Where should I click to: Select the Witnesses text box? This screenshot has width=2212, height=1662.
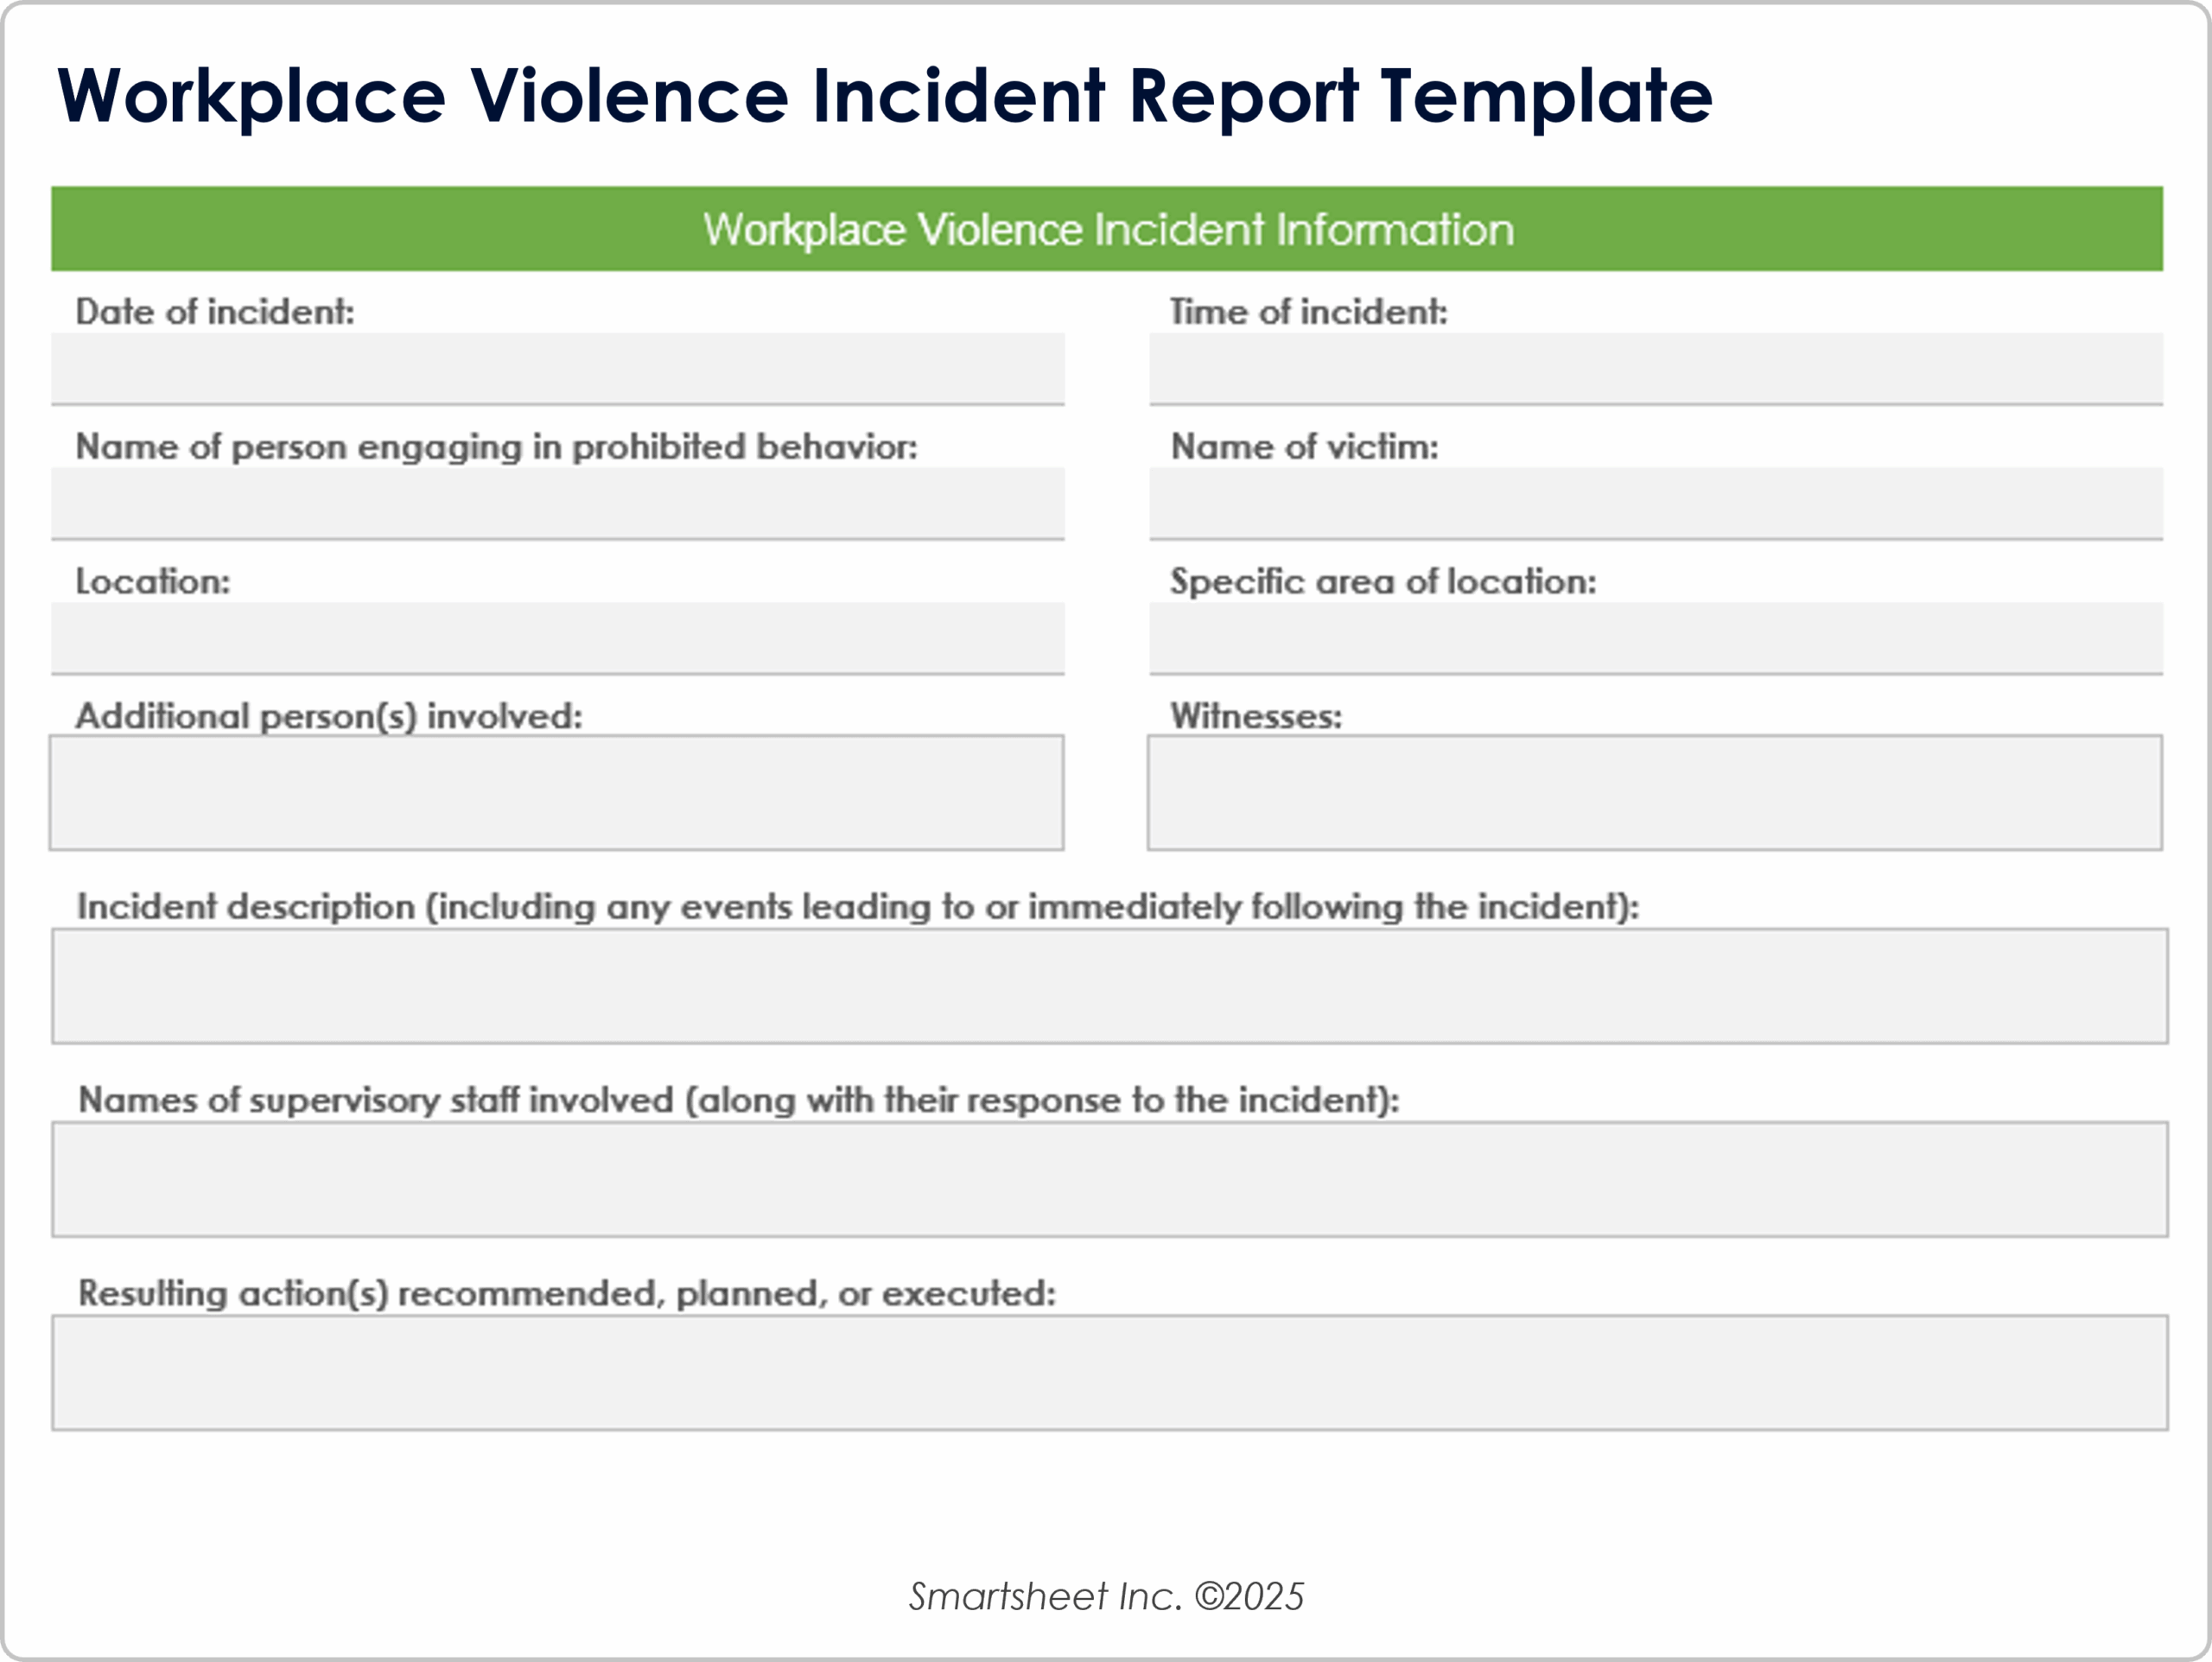pyautogui.click(x=1654, y=793)
